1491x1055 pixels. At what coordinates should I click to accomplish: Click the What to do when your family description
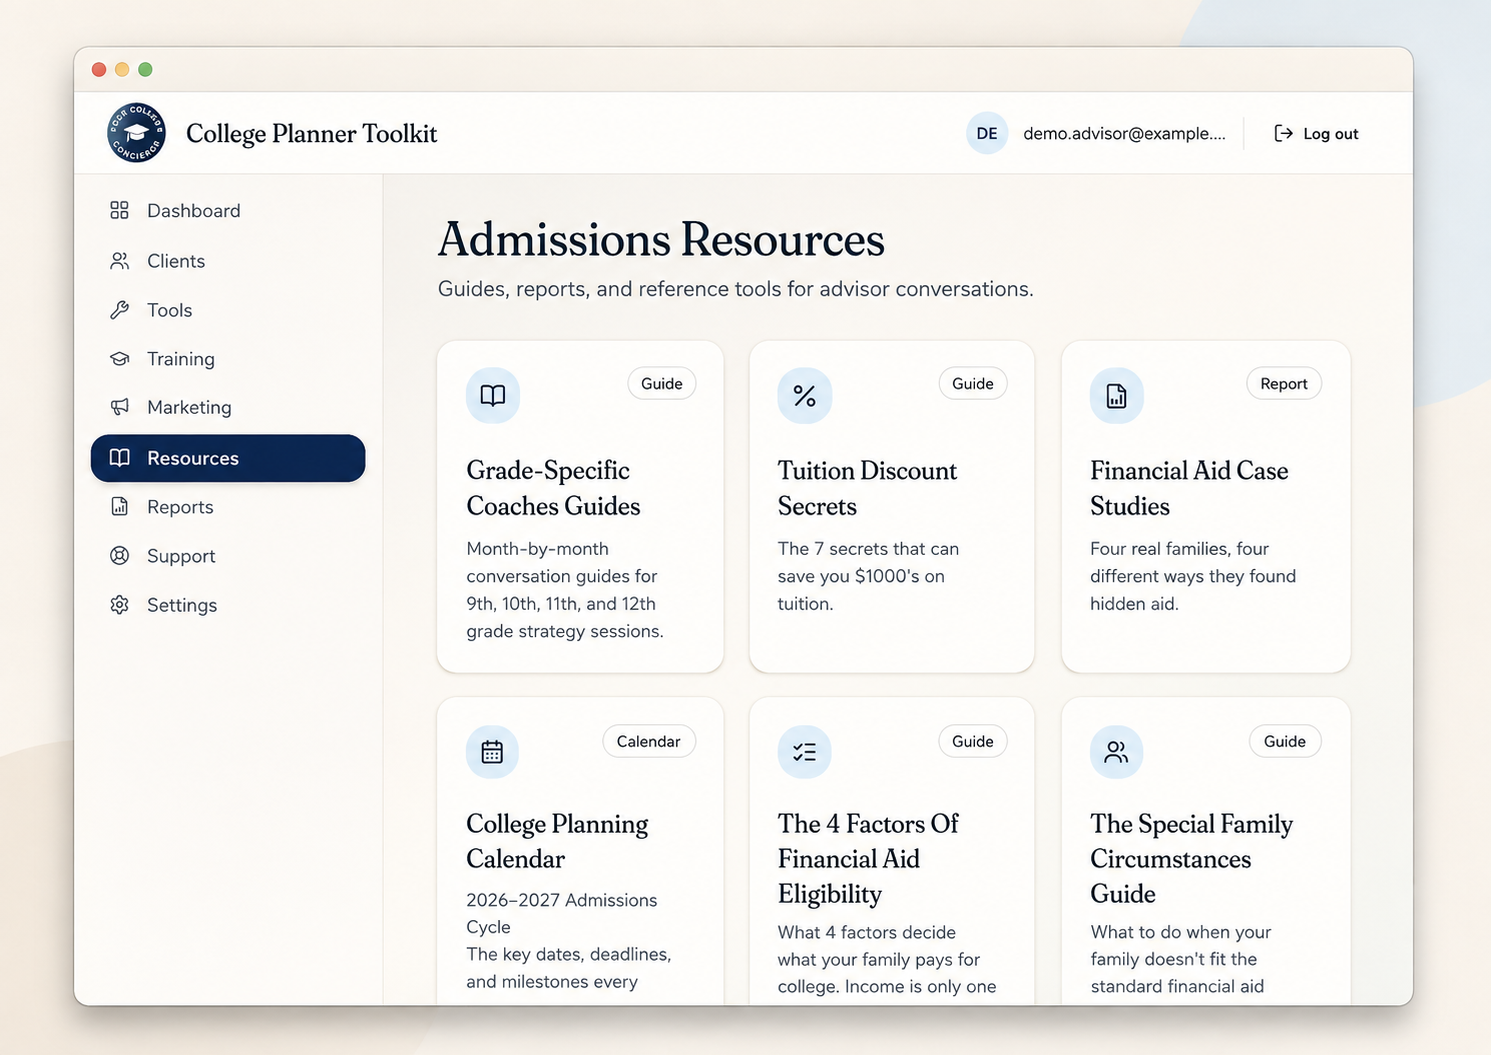click(1181, 959)
